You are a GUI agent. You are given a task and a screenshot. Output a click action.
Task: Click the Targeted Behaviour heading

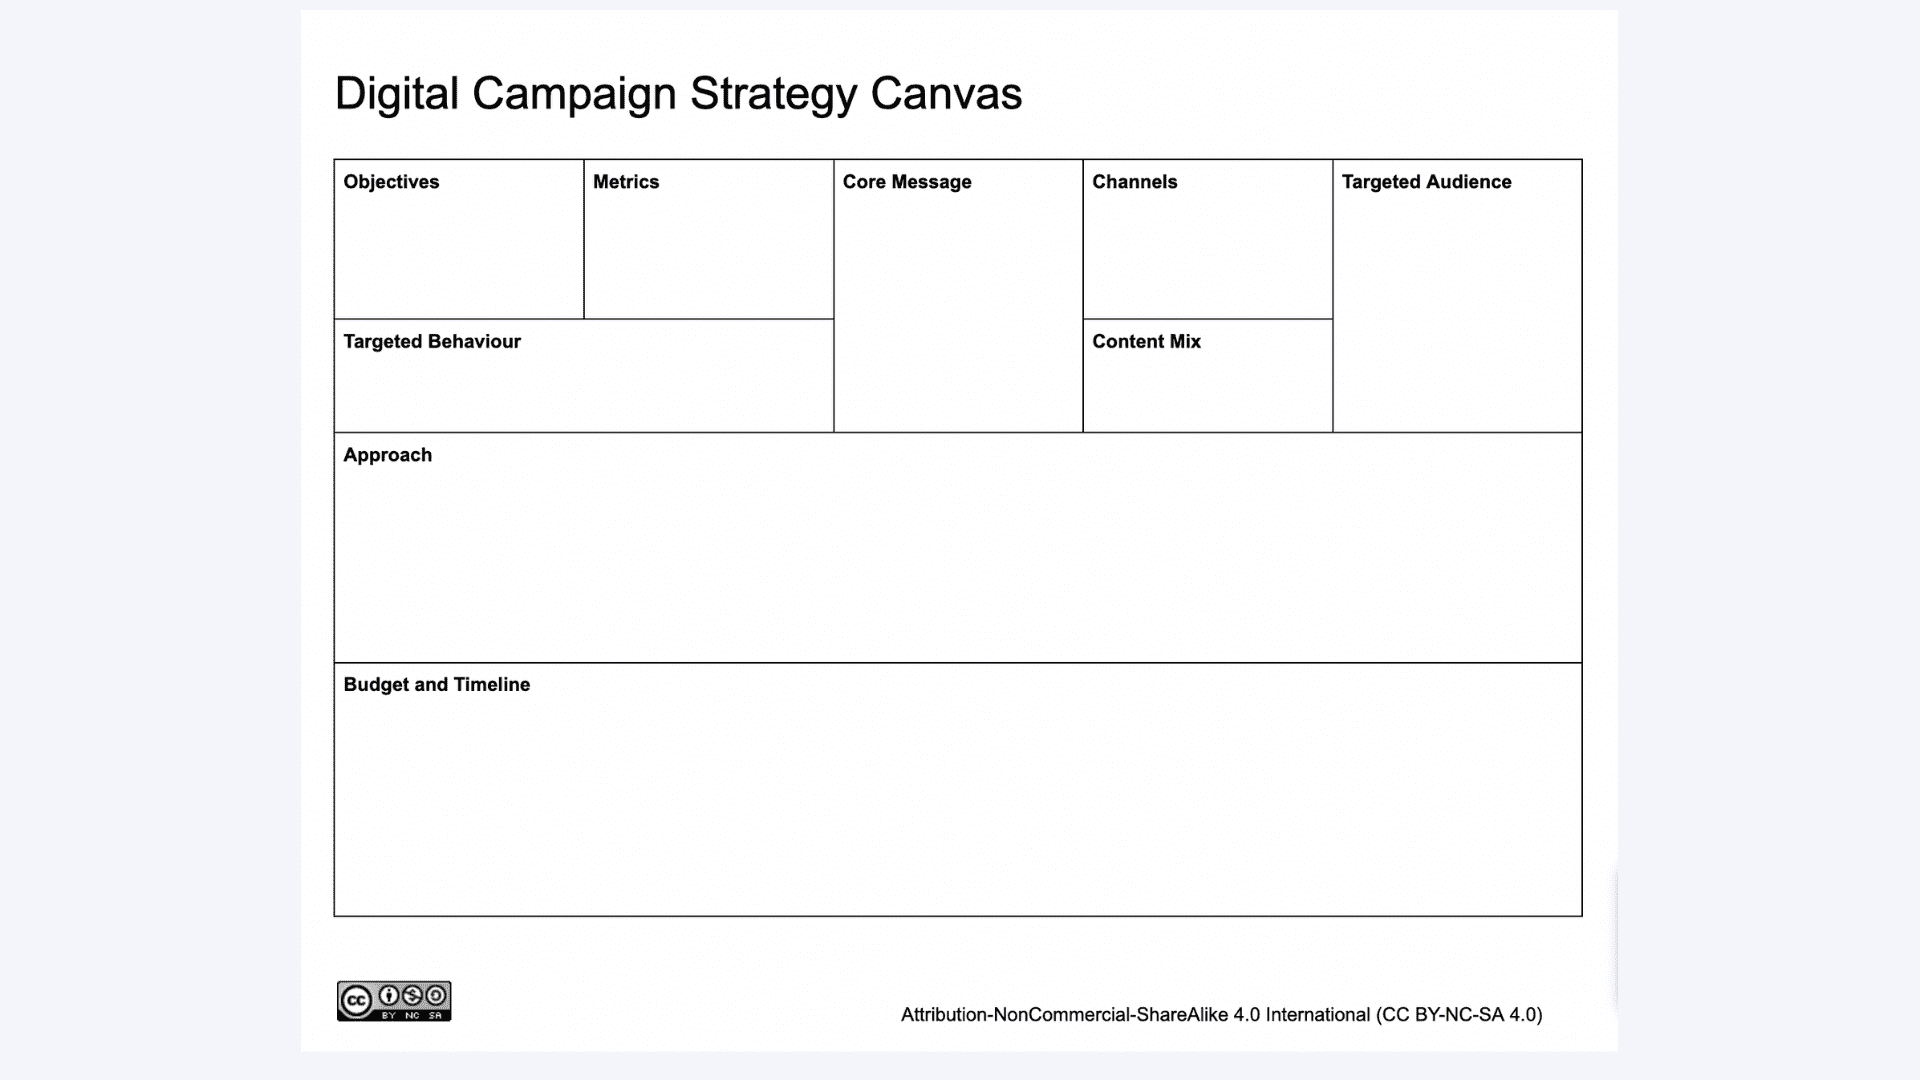click(432, 342)
